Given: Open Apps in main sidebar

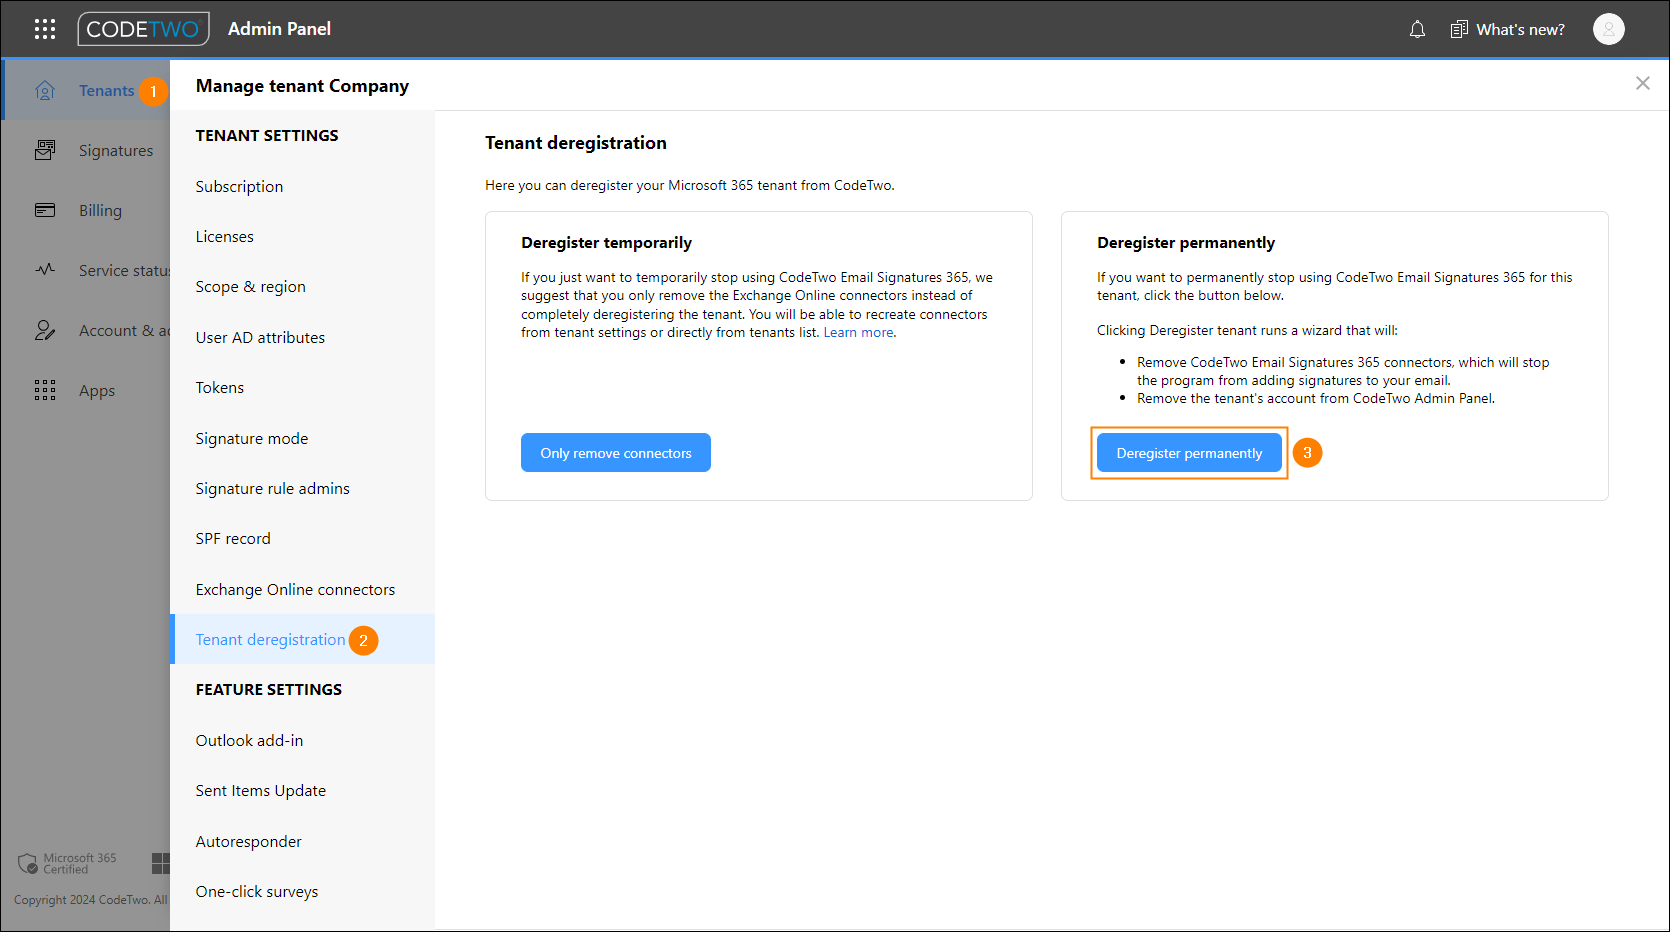Looking at the screenshot, I should [97, 390].
